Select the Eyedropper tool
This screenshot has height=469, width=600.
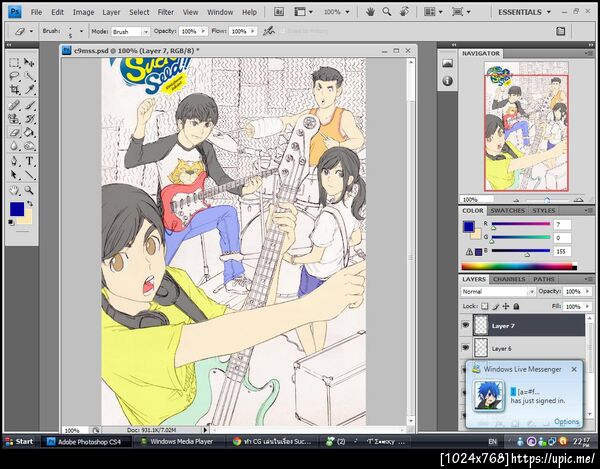29,90
